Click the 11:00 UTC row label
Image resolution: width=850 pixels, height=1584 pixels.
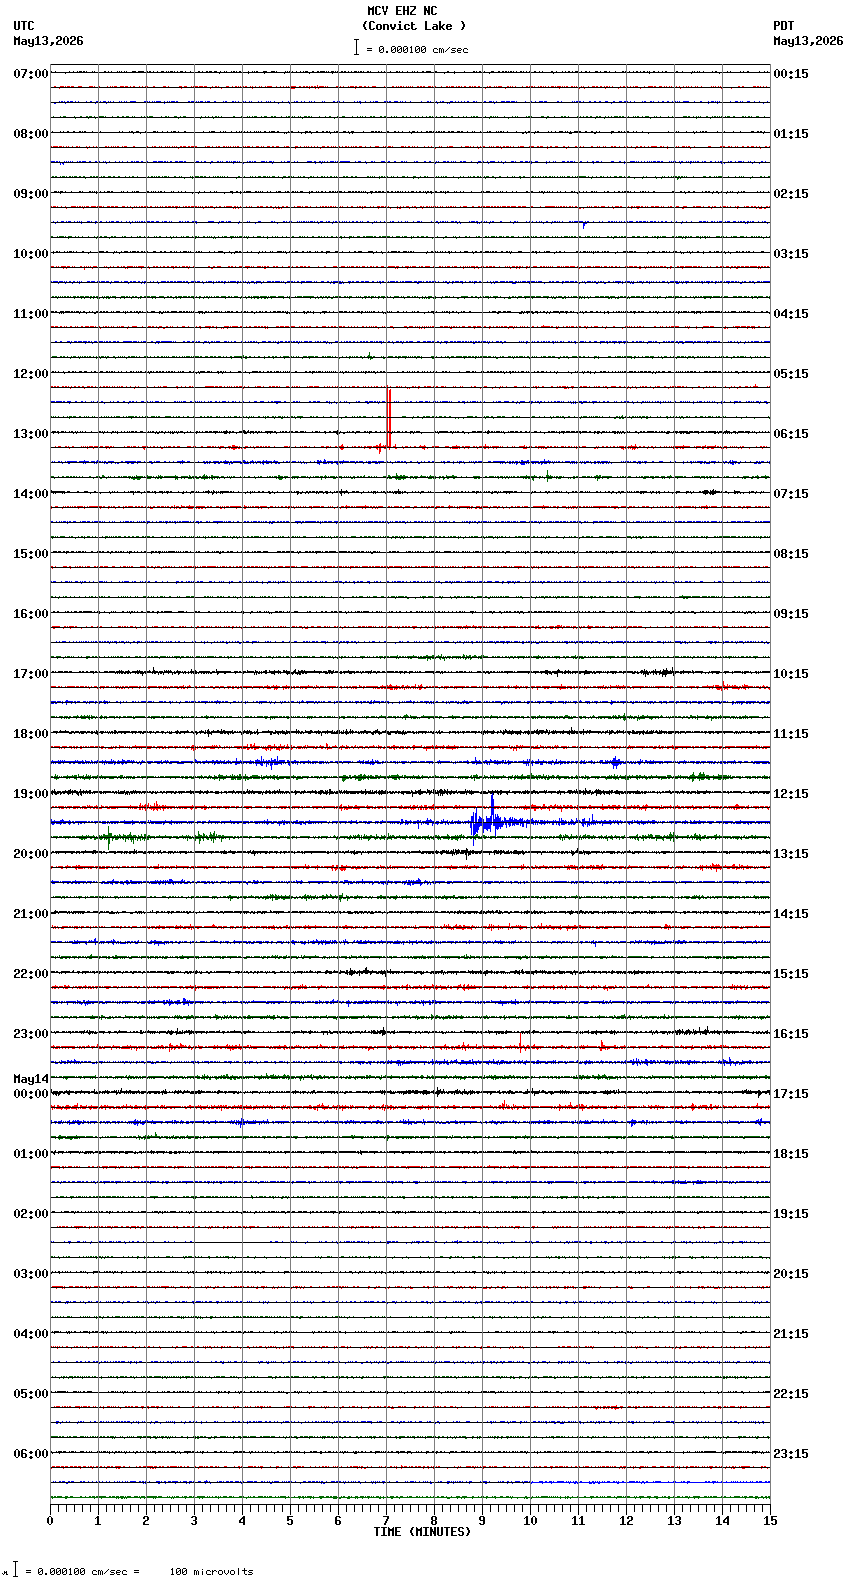pos(31,314)
